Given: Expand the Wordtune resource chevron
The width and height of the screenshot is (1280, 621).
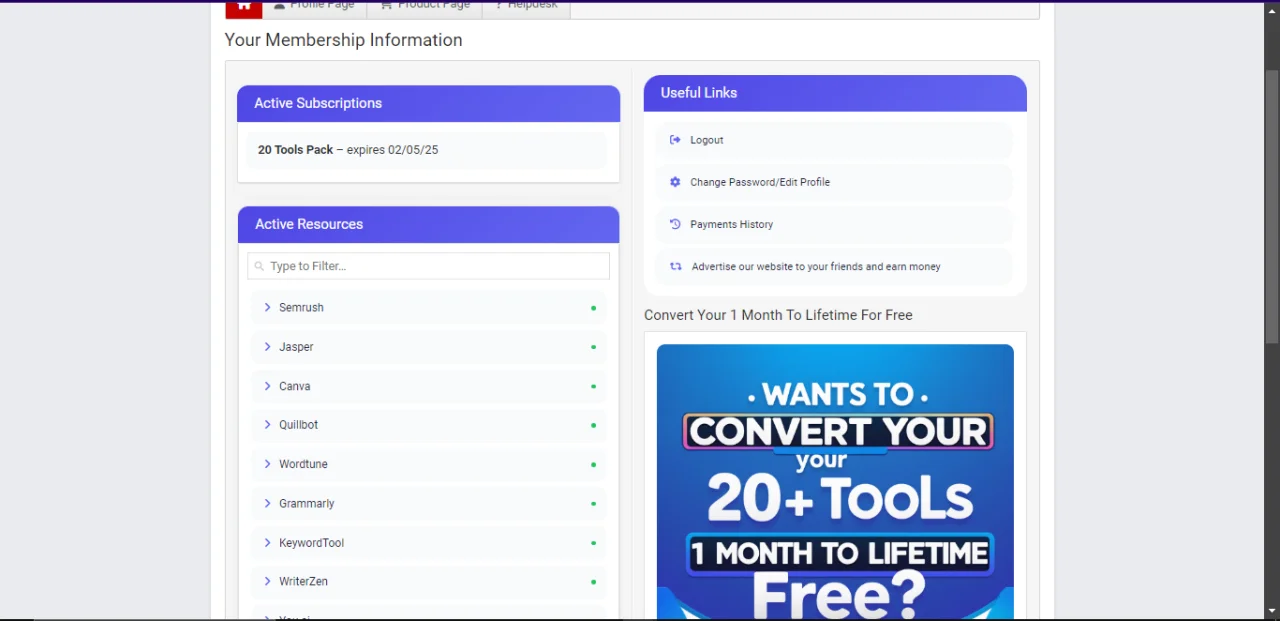Looking at the screenshot, I should coord(267,464).
